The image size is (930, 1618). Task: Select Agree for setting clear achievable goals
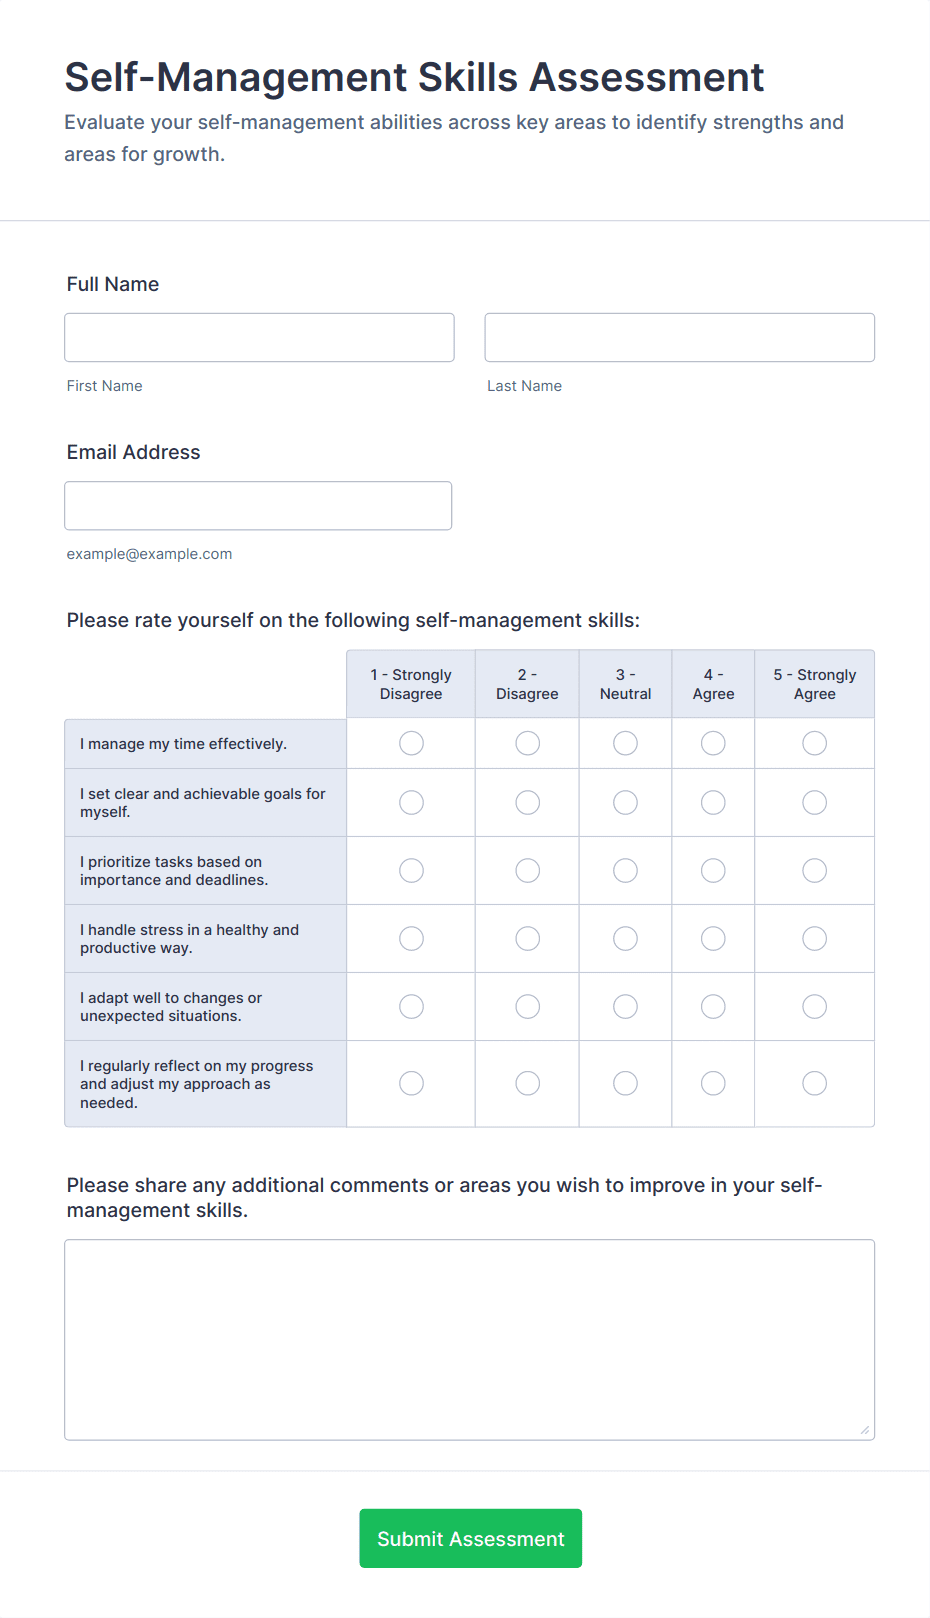[713, 802]
